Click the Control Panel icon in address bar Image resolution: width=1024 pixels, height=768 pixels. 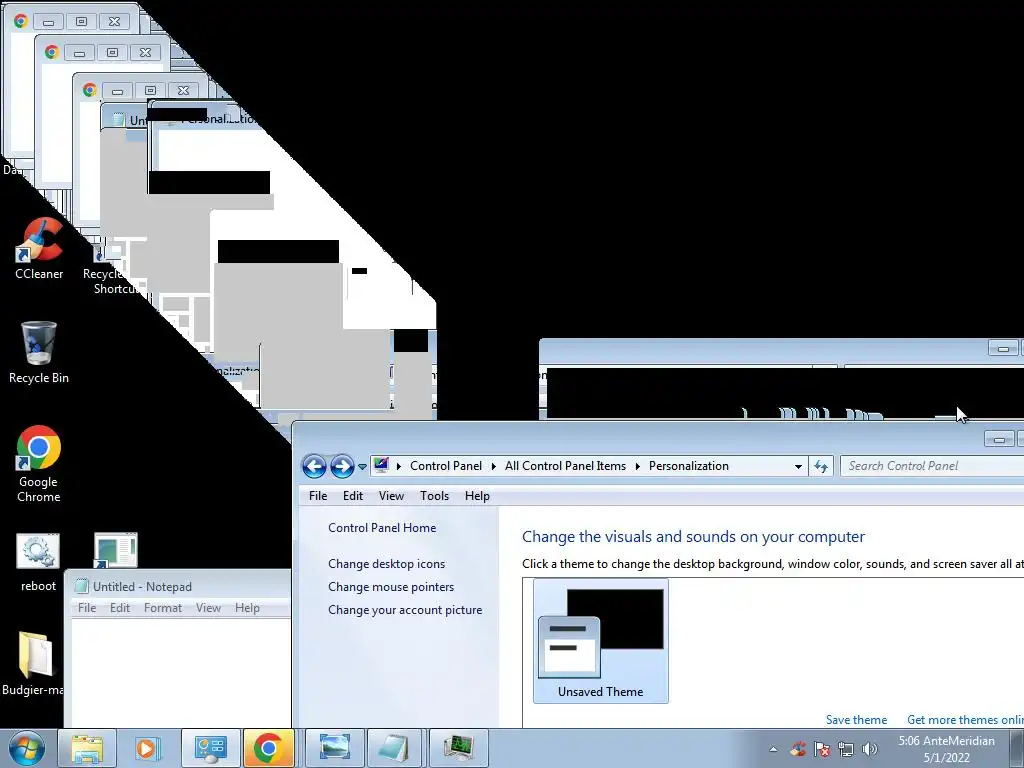pos(381,466)
